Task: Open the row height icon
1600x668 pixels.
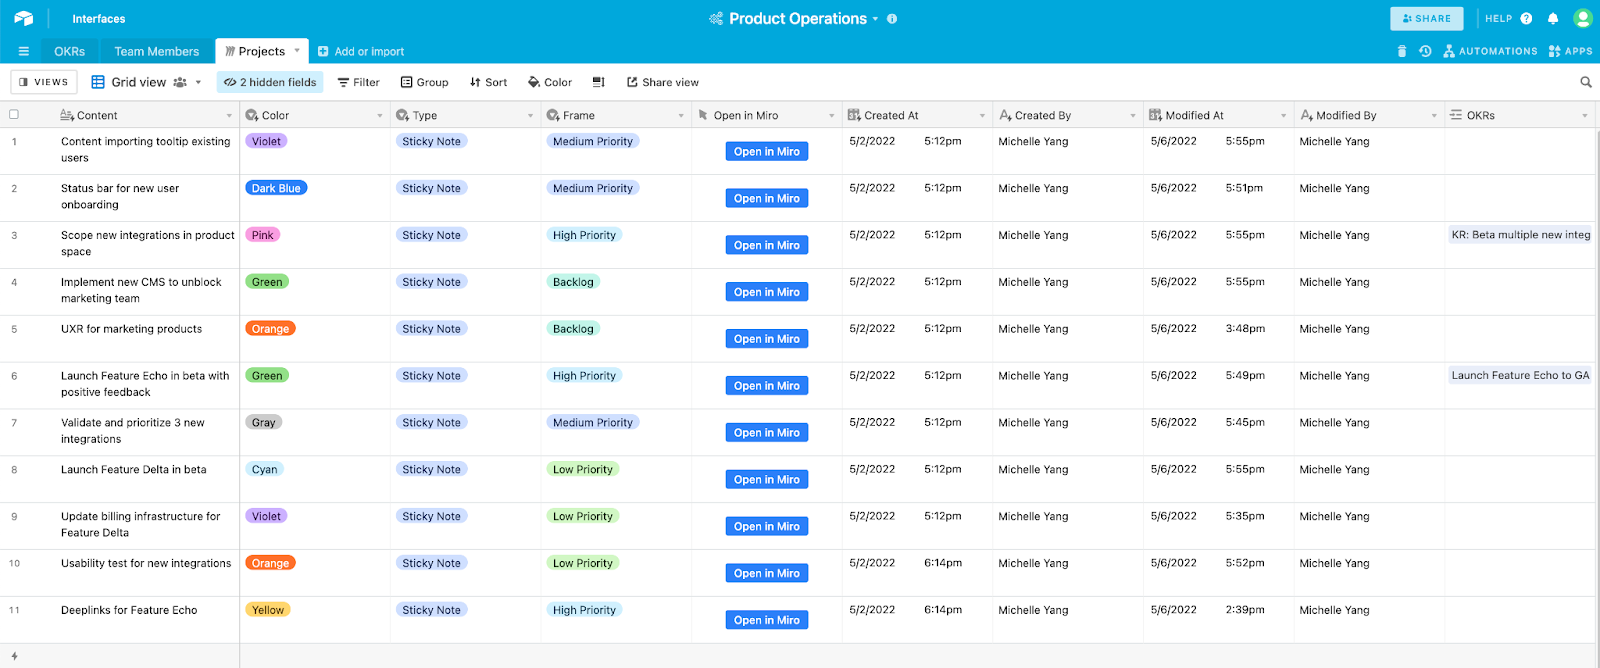Action: 599,82
